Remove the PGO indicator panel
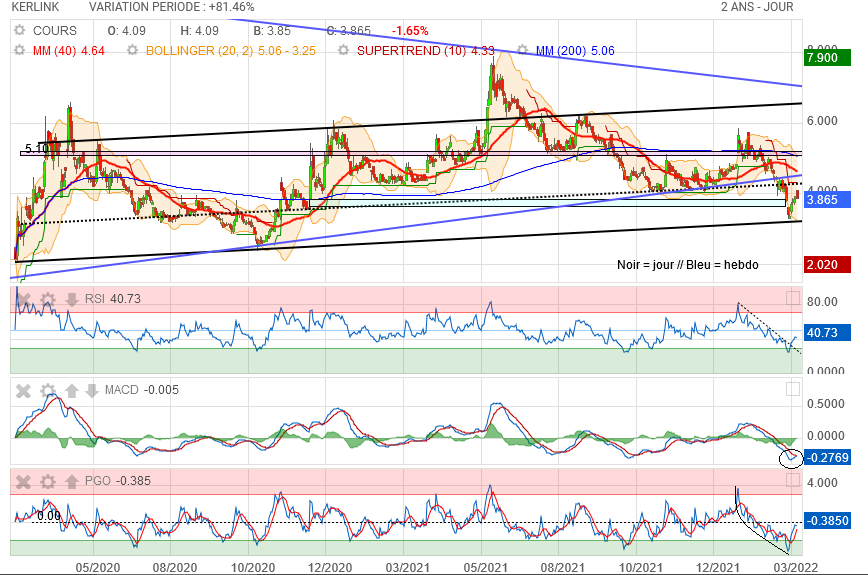 (x=23, y=481)
